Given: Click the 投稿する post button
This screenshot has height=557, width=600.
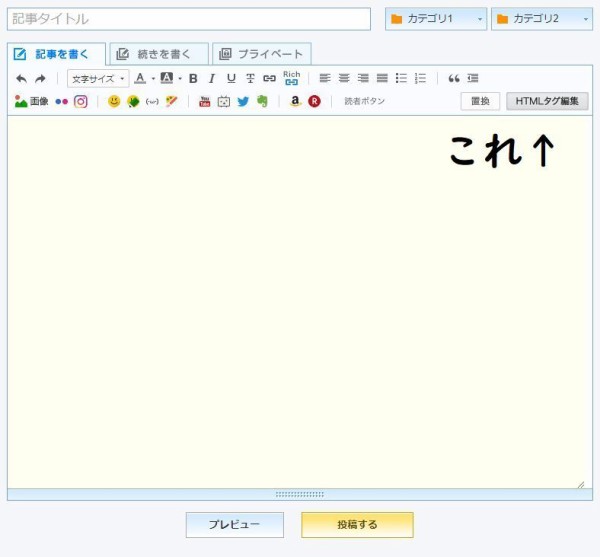Looking at the screenshot, I should click(x=357, y=525).
